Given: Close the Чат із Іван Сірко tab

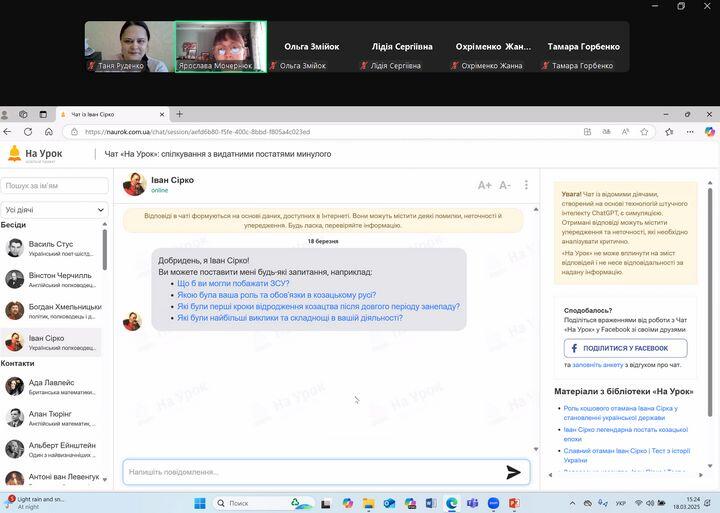Looking at the screenshot, I should [162, 114].
